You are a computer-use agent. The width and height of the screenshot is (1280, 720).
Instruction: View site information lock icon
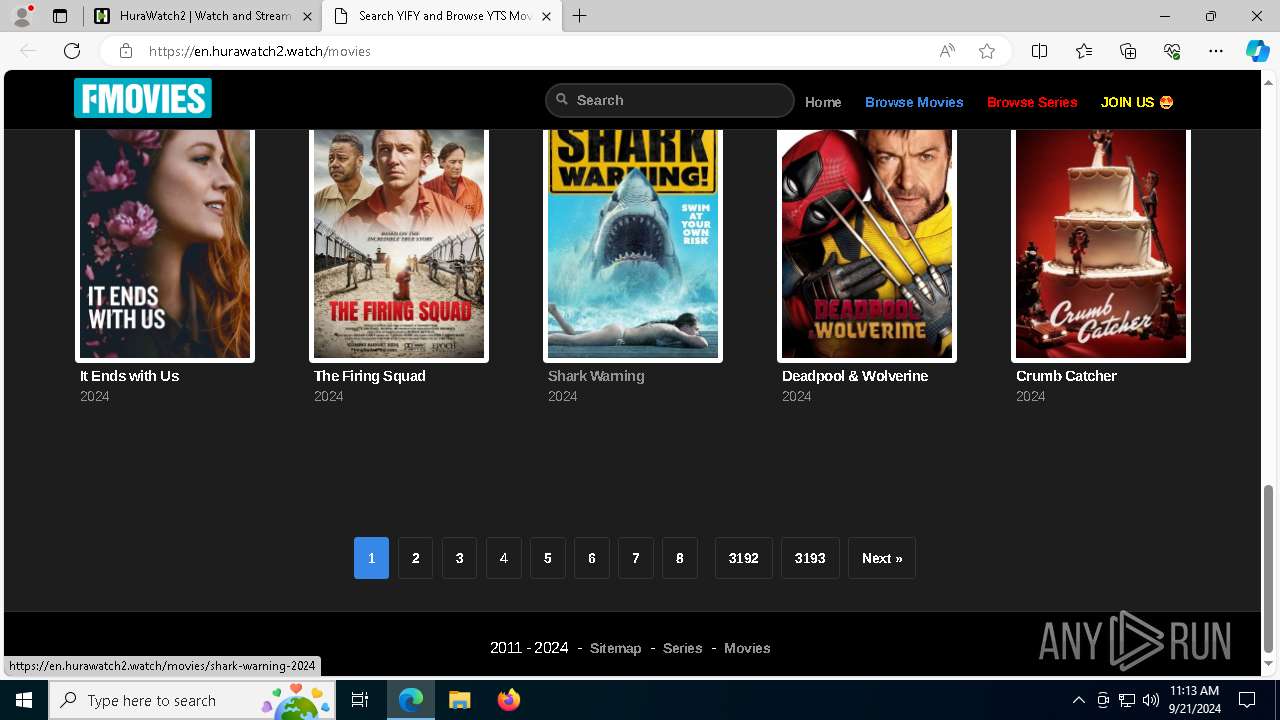pos(125,51)
